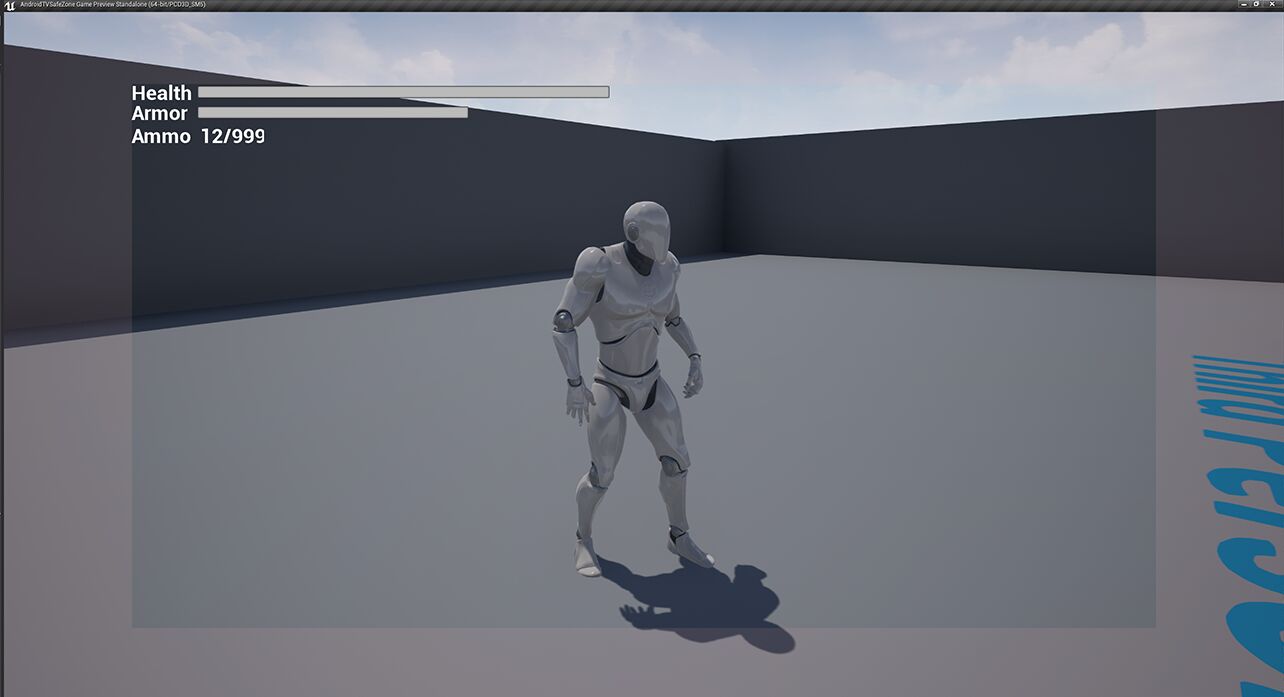Click the Health label text
This screenshot has height=697, width=1284.
(161, 93)
